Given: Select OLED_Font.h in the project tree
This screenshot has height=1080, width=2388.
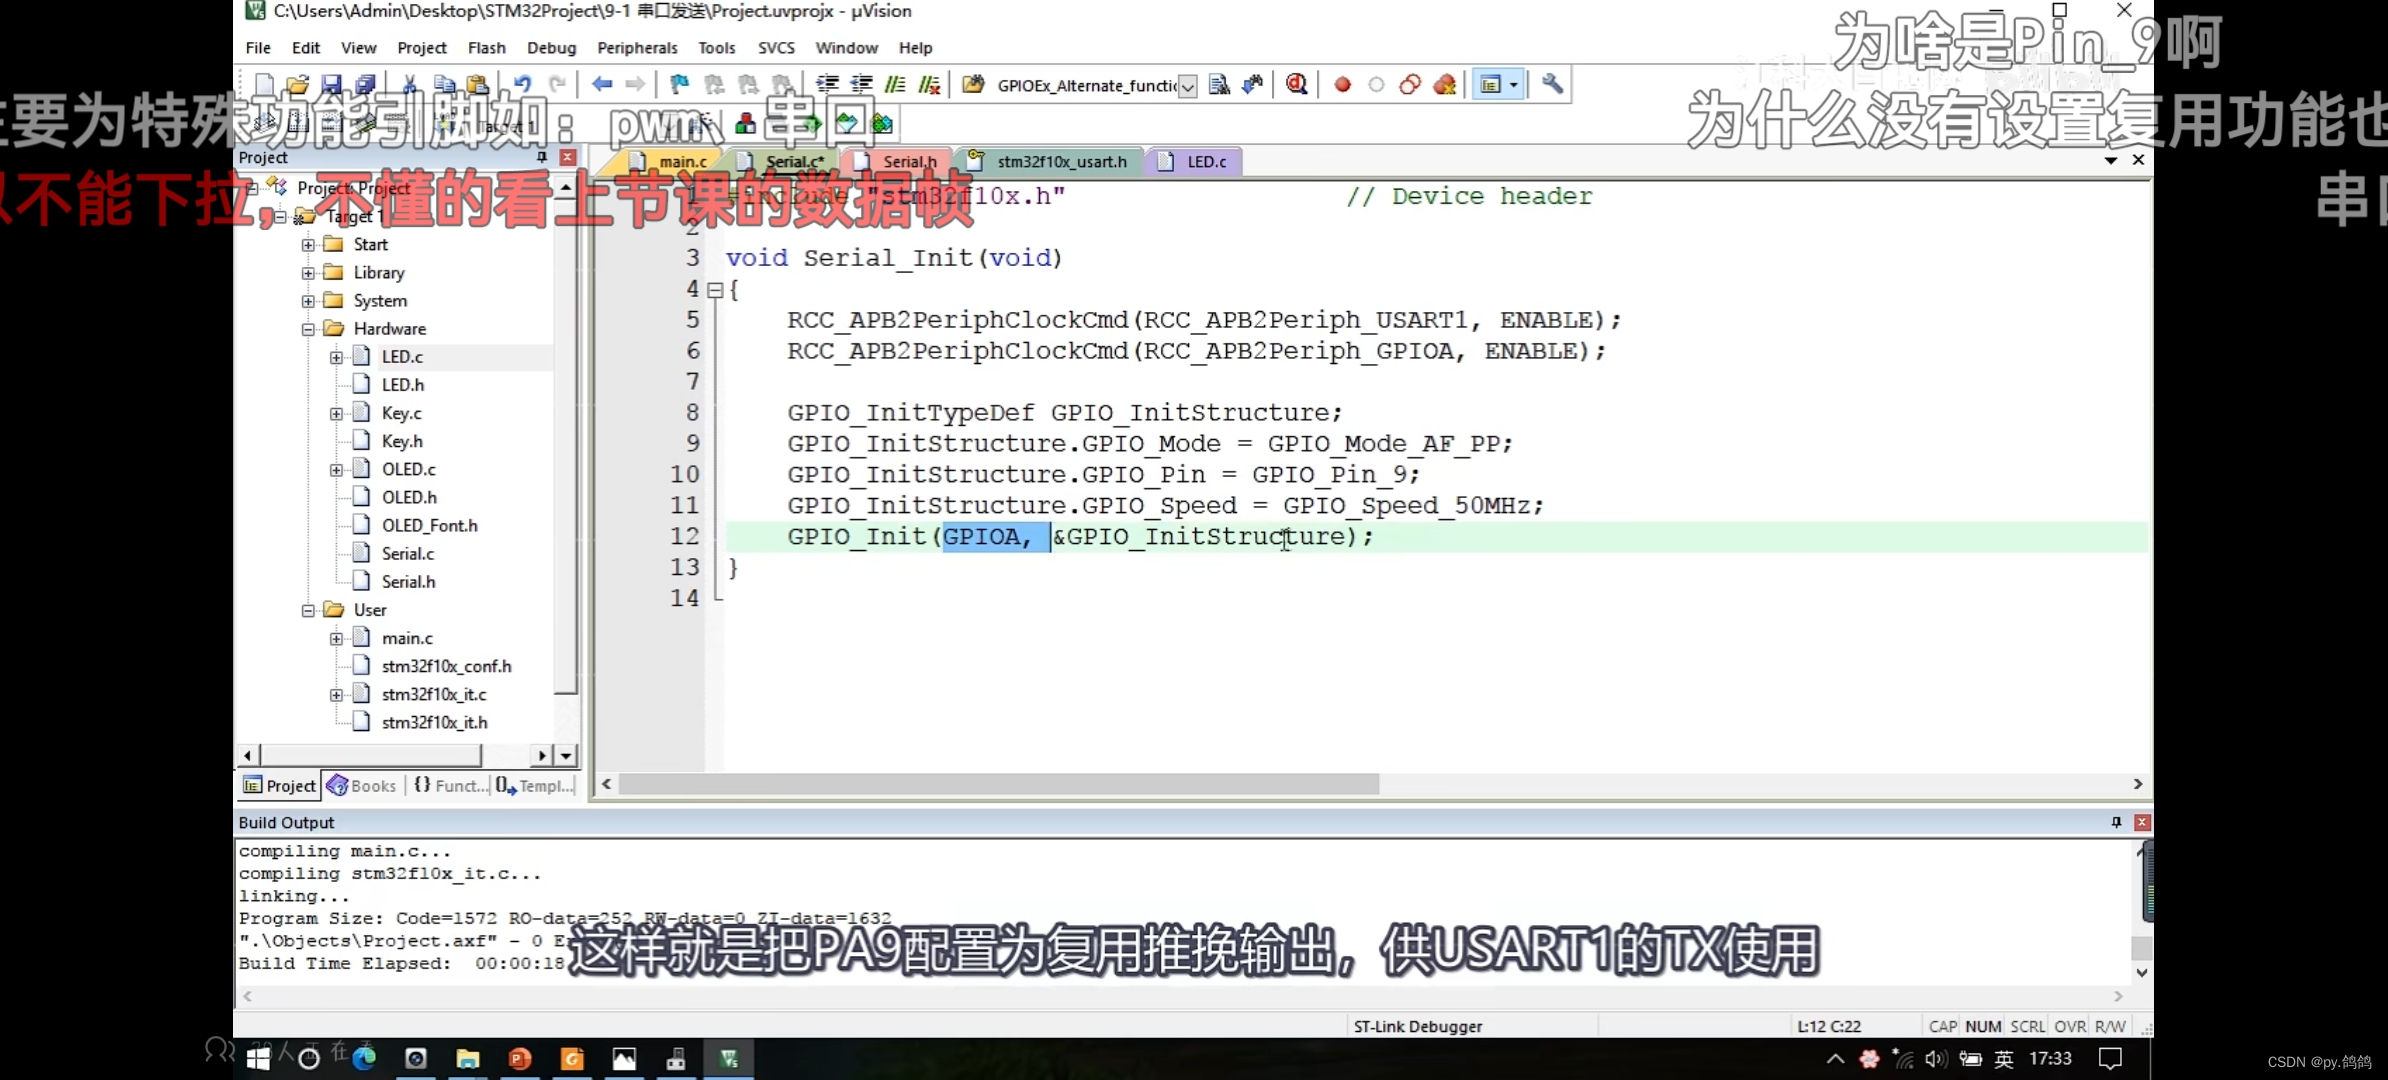Looking at the screenshot, I should point(430,526).
